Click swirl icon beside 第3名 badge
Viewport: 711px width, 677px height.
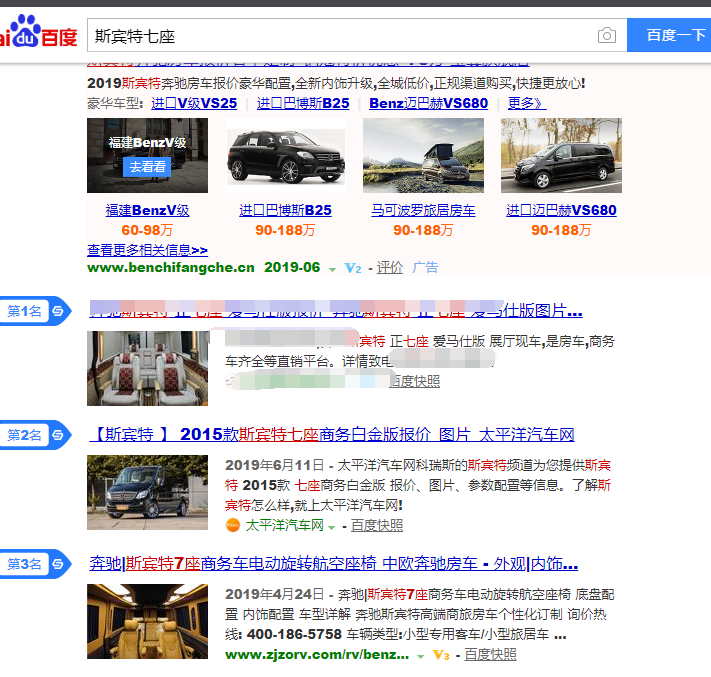(58, 564)
